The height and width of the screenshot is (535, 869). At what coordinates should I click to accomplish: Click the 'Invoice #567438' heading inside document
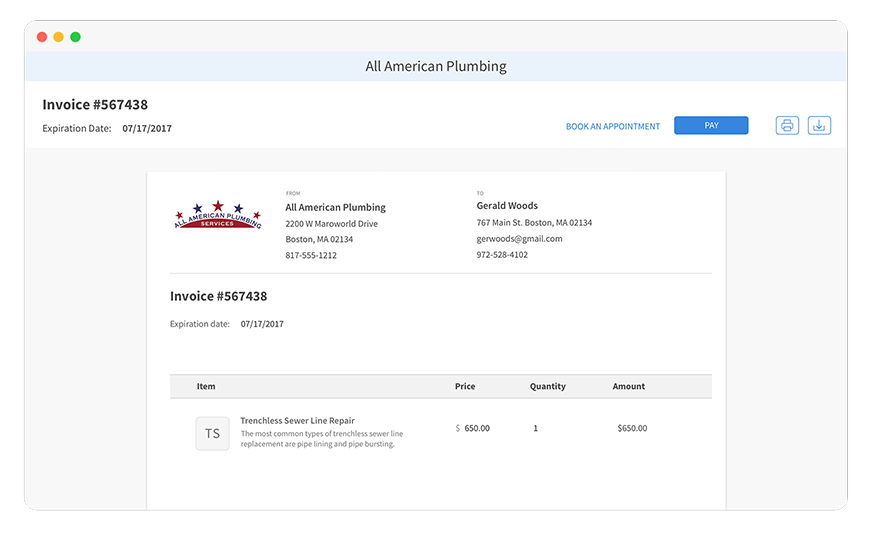(218, 297)
